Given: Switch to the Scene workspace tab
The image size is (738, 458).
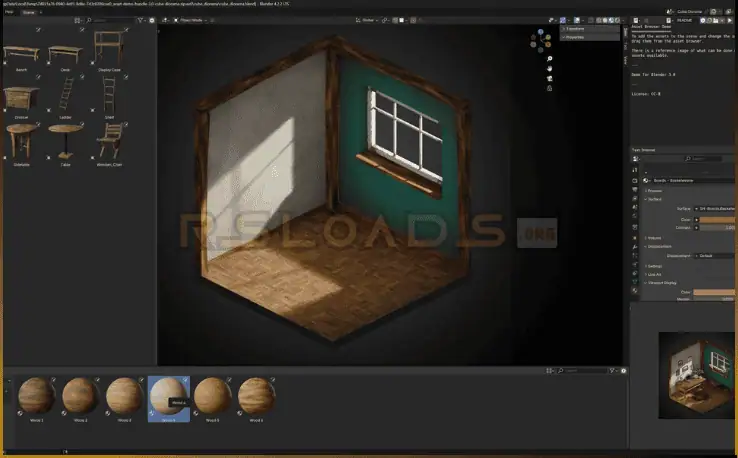Looking at the screenshot, I should (29, 12).
